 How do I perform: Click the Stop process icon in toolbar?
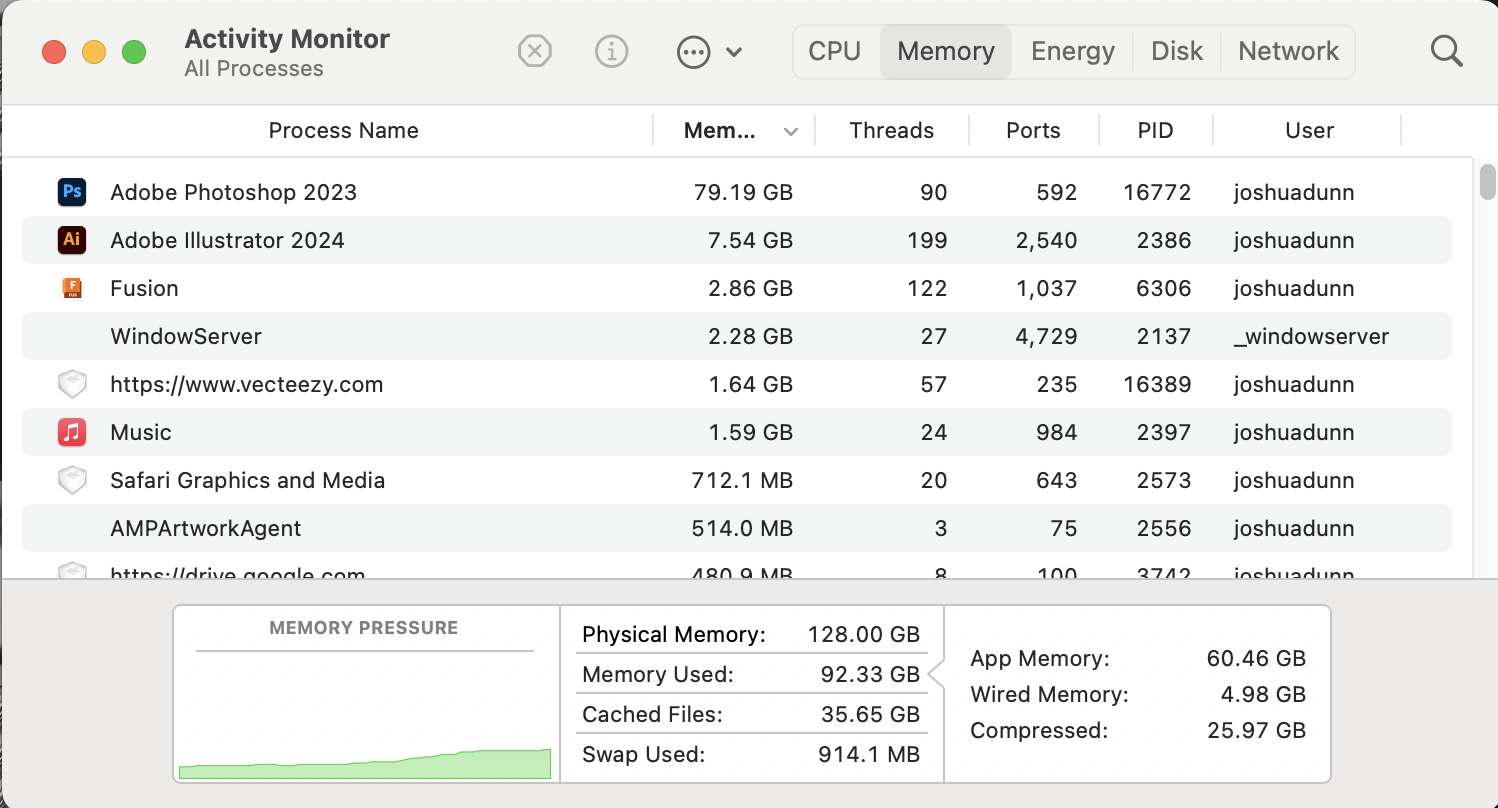coord(535,51)
